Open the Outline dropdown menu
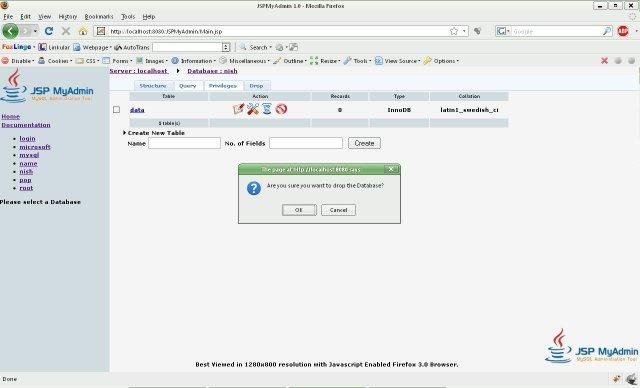Viewport: 640px width, 388px height. click(x=290, y=61)
